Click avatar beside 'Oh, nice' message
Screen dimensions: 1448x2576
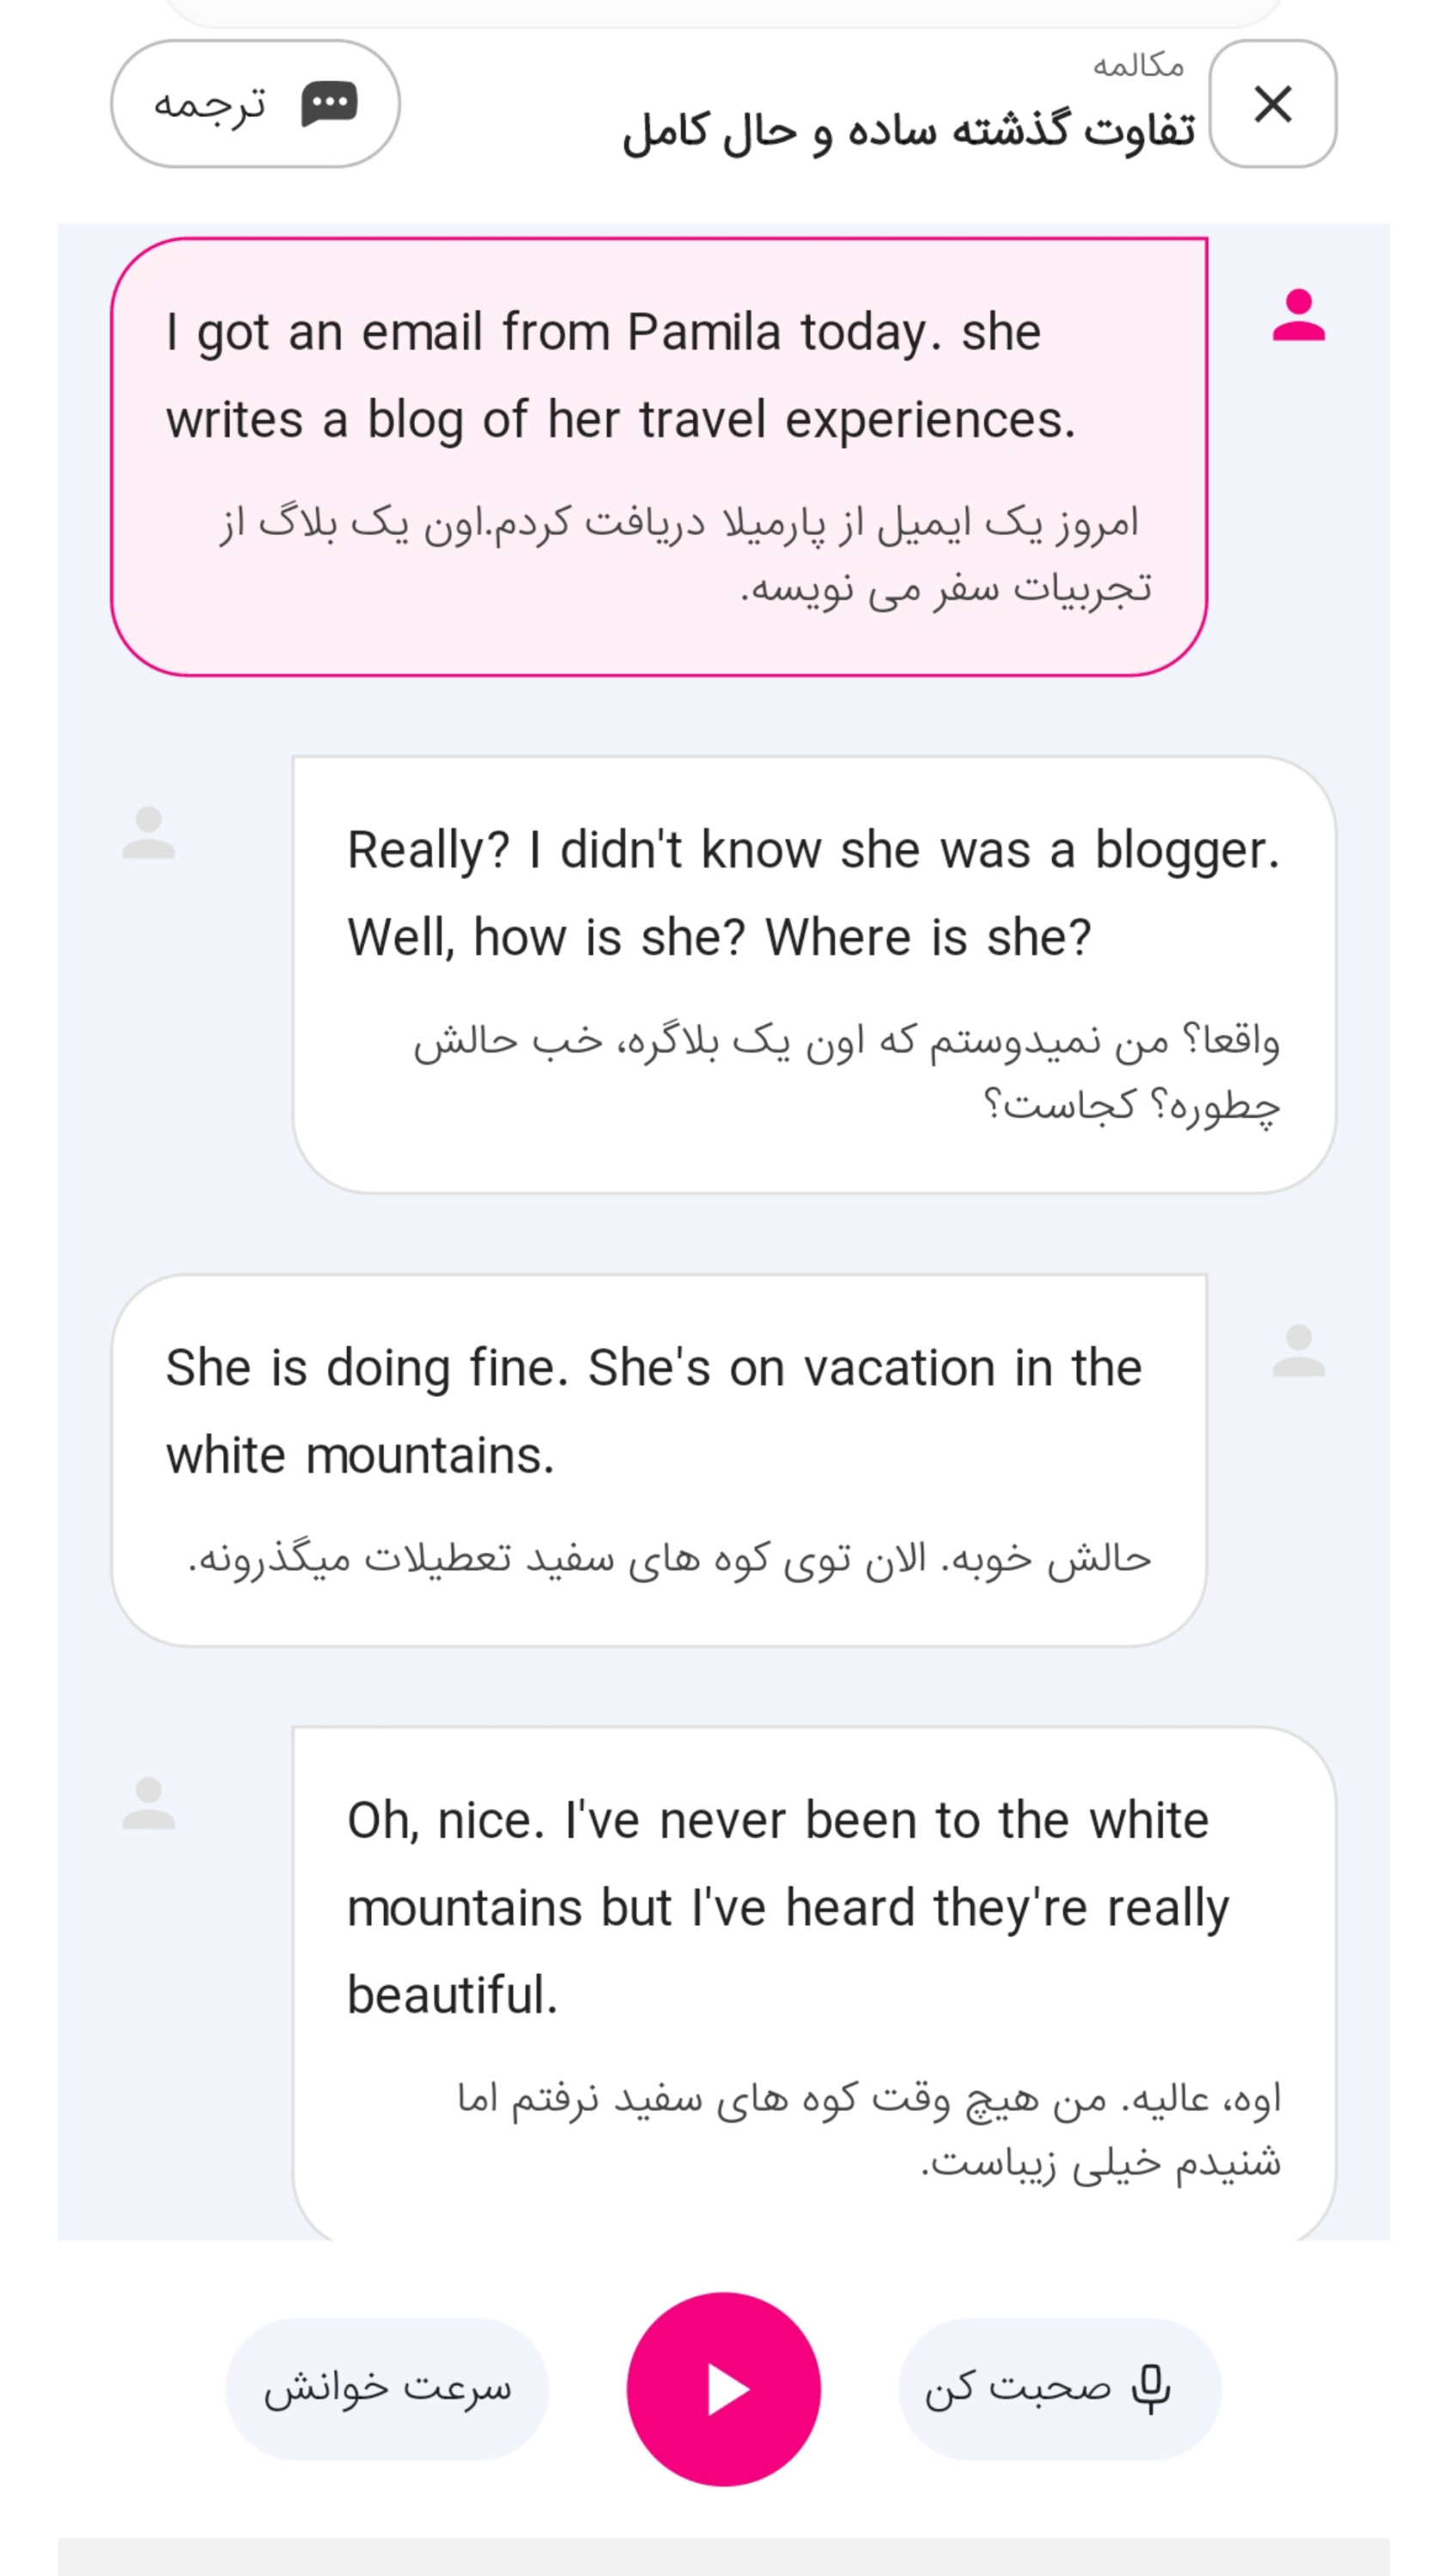pos(149,1802)
